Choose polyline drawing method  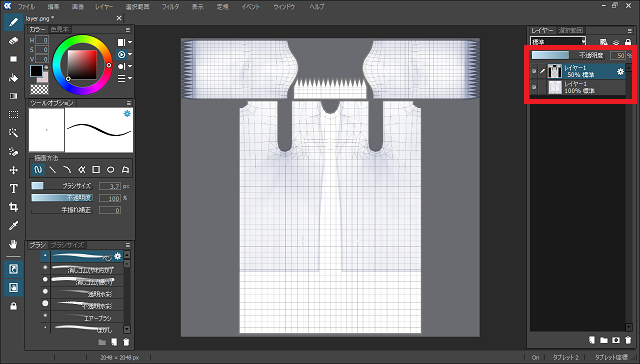[x=82, y=169]
